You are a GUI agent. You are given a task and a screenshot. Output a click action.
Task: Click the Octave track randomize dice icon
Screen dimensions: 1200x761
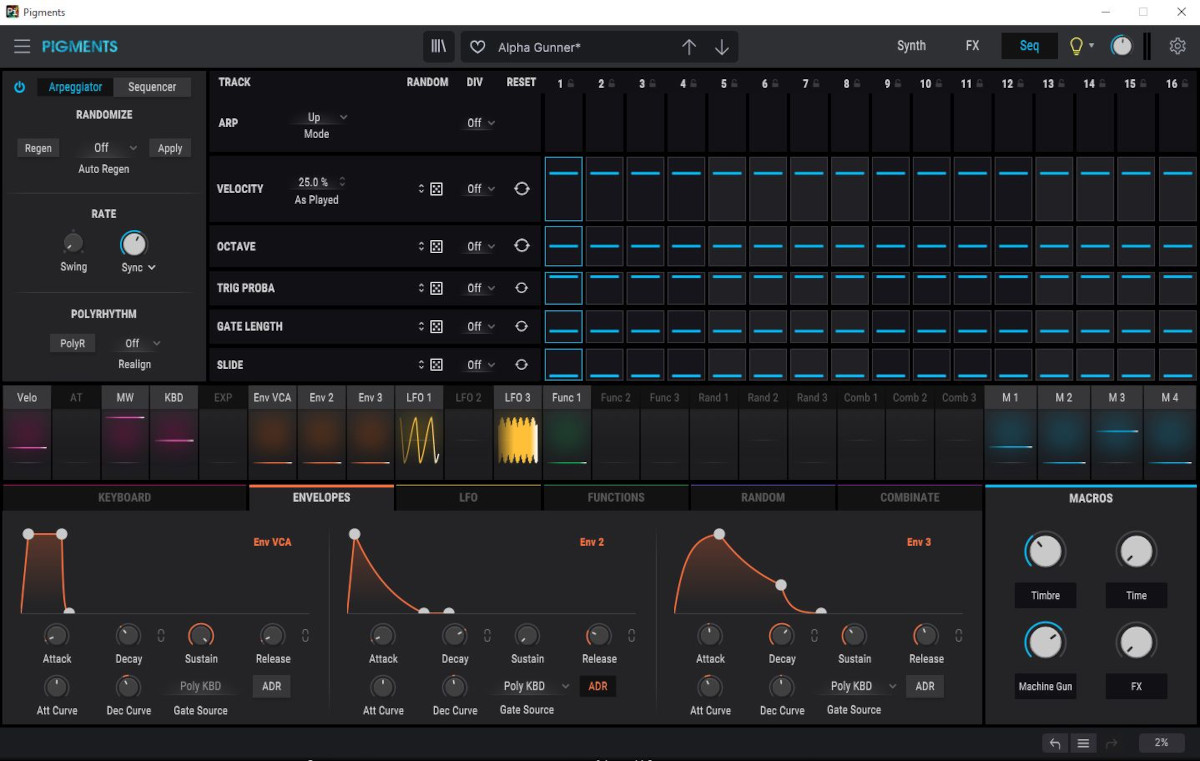coord(437,246)
